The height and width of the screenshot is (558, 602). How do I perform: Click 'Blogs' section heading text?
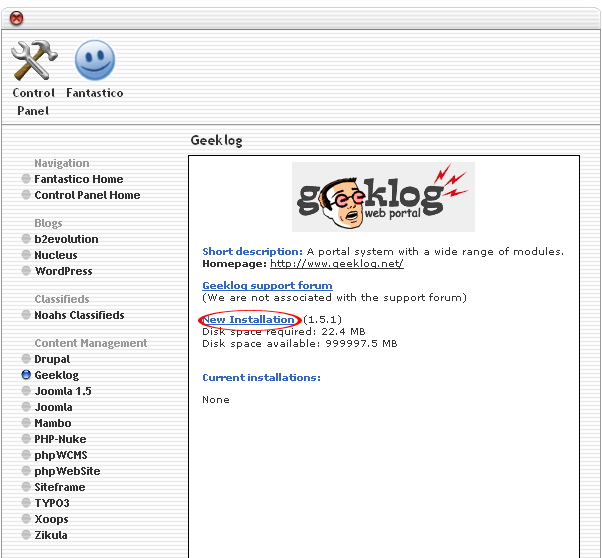point(48,223)
